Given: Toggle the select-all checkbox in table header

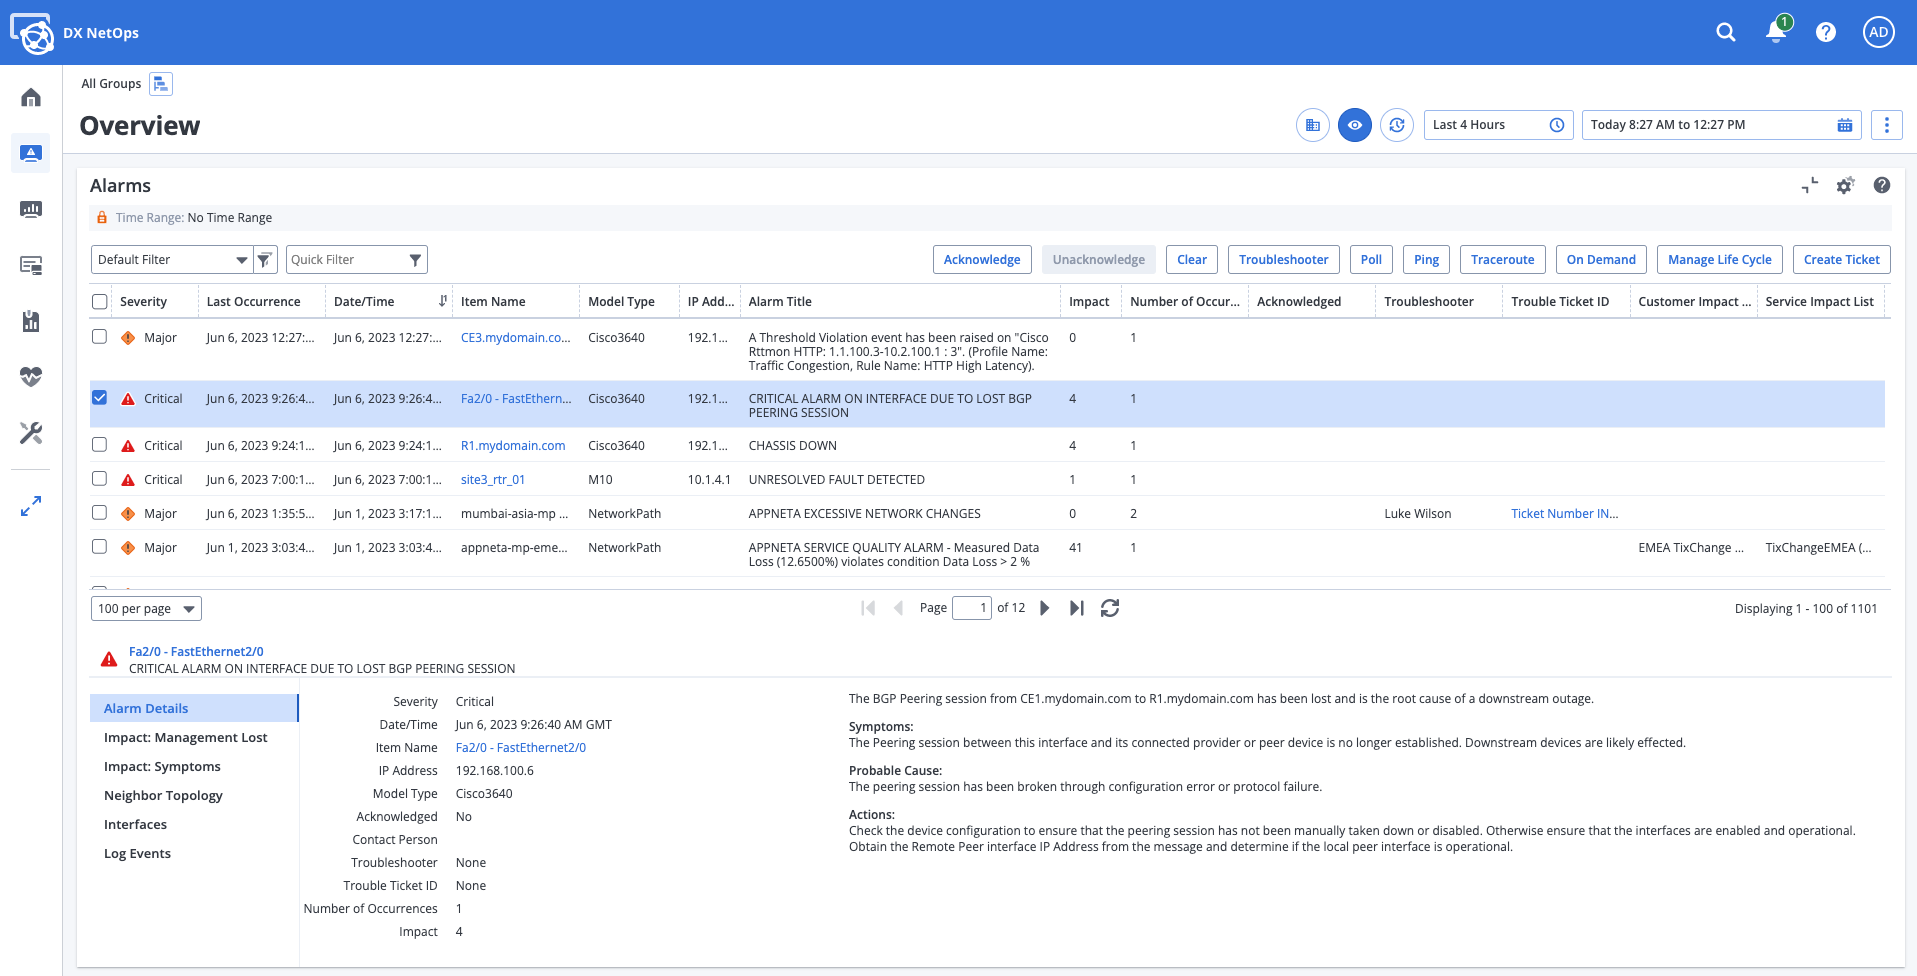Looking at the screenshot, I should [x=99, y=302].
